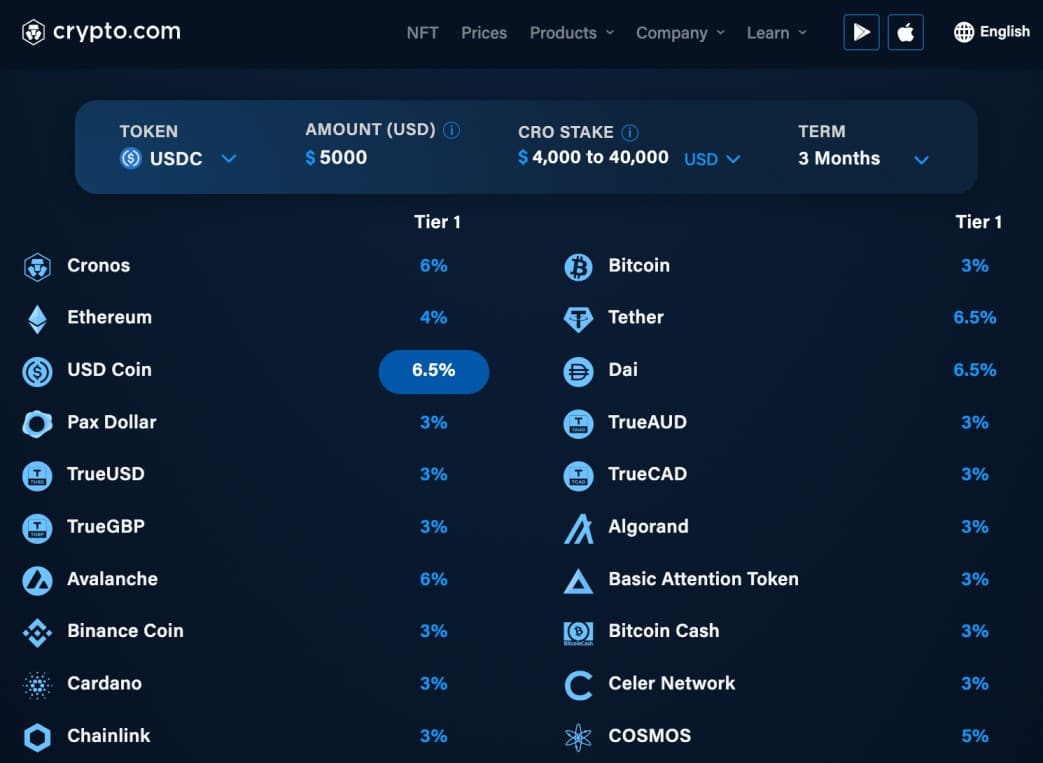Viewport: 1043px width, 763px height.
Task: Click the Bitcoin Cash icon
Action: point(578,633)
